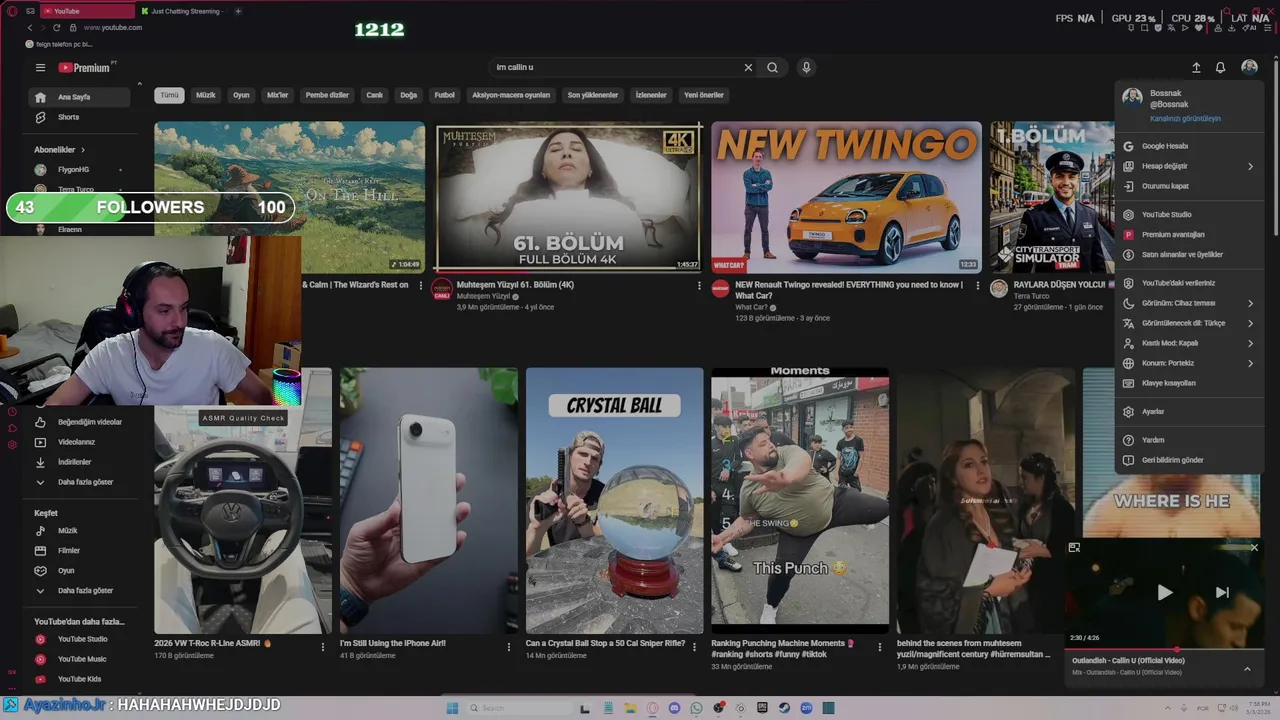Open Satın alınanlar ve üyelikler

tap(1189, 254)
